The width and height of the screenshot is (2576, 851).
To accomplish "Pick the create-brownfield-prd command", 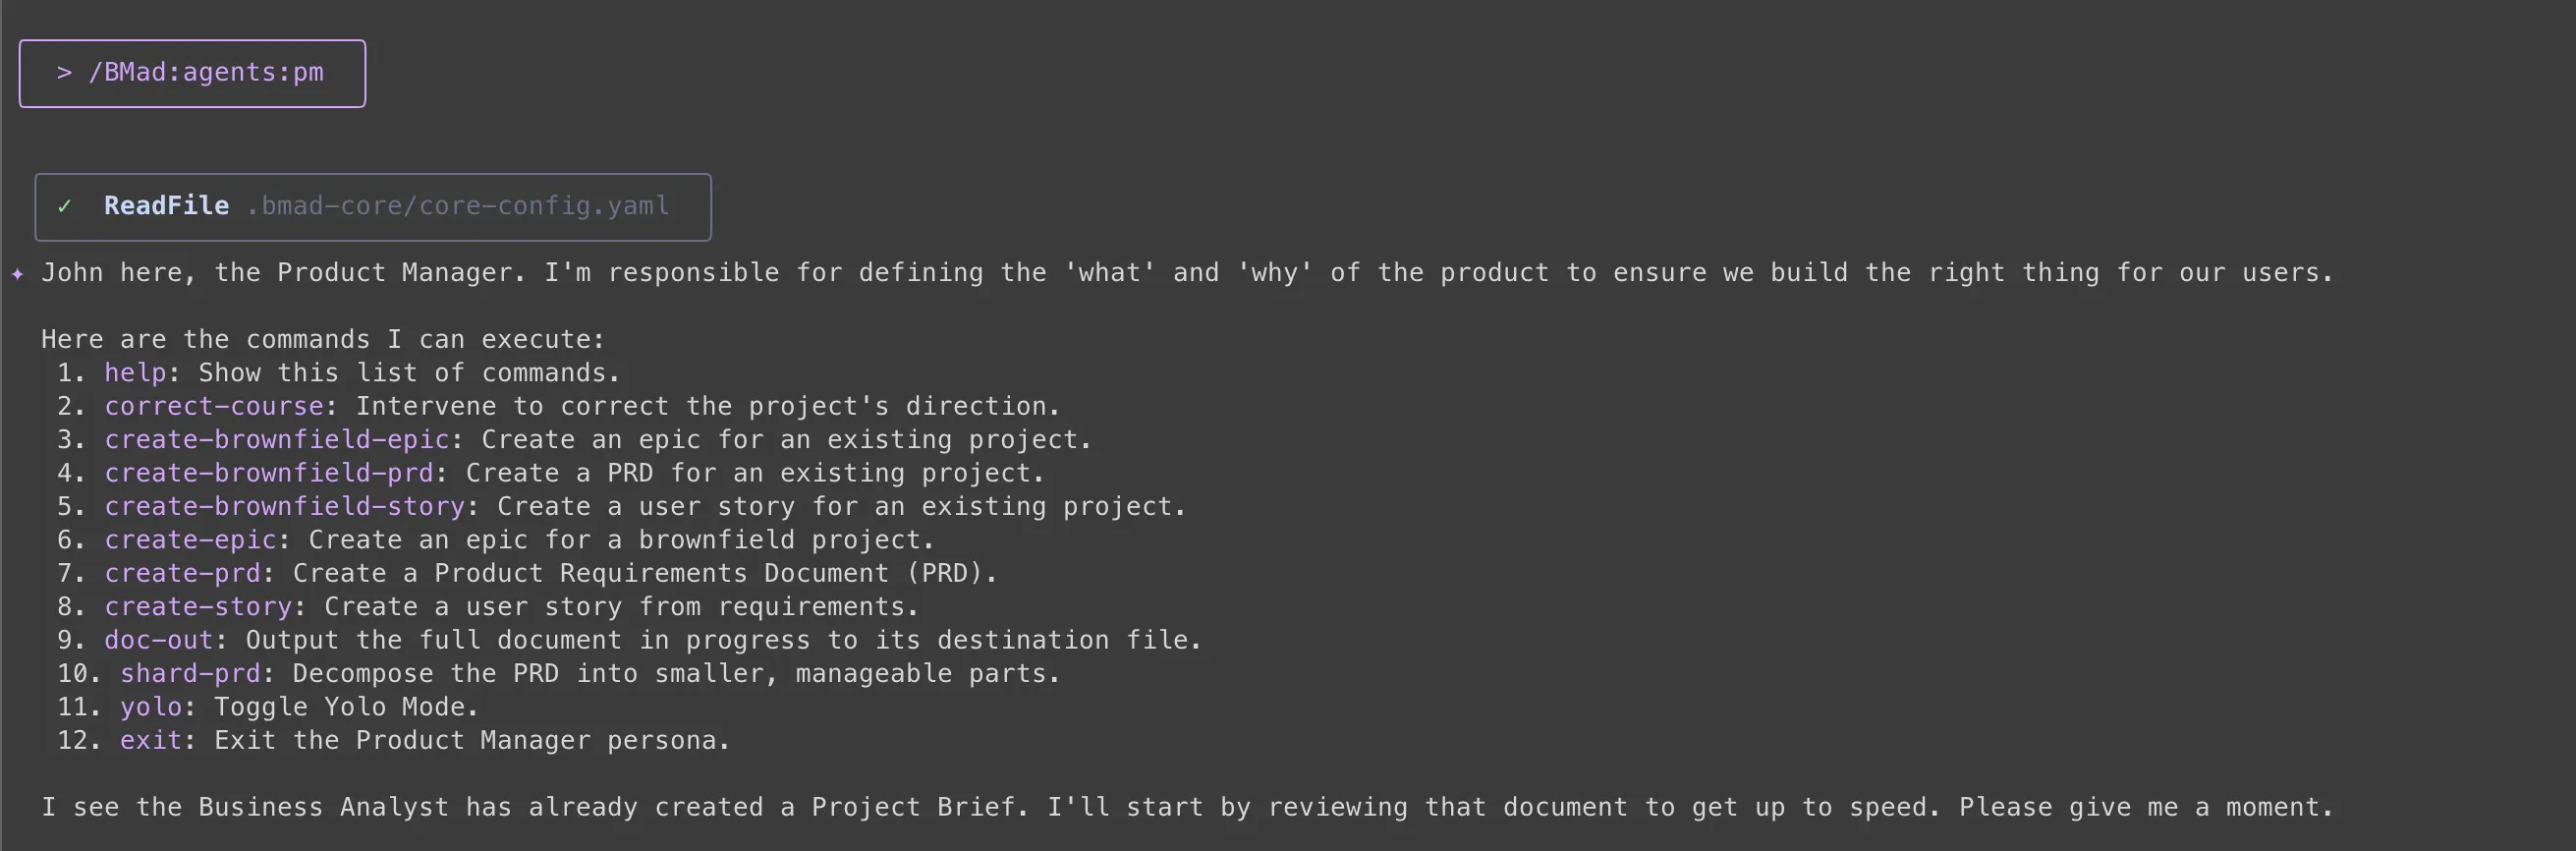I will (x=269, y=473).
